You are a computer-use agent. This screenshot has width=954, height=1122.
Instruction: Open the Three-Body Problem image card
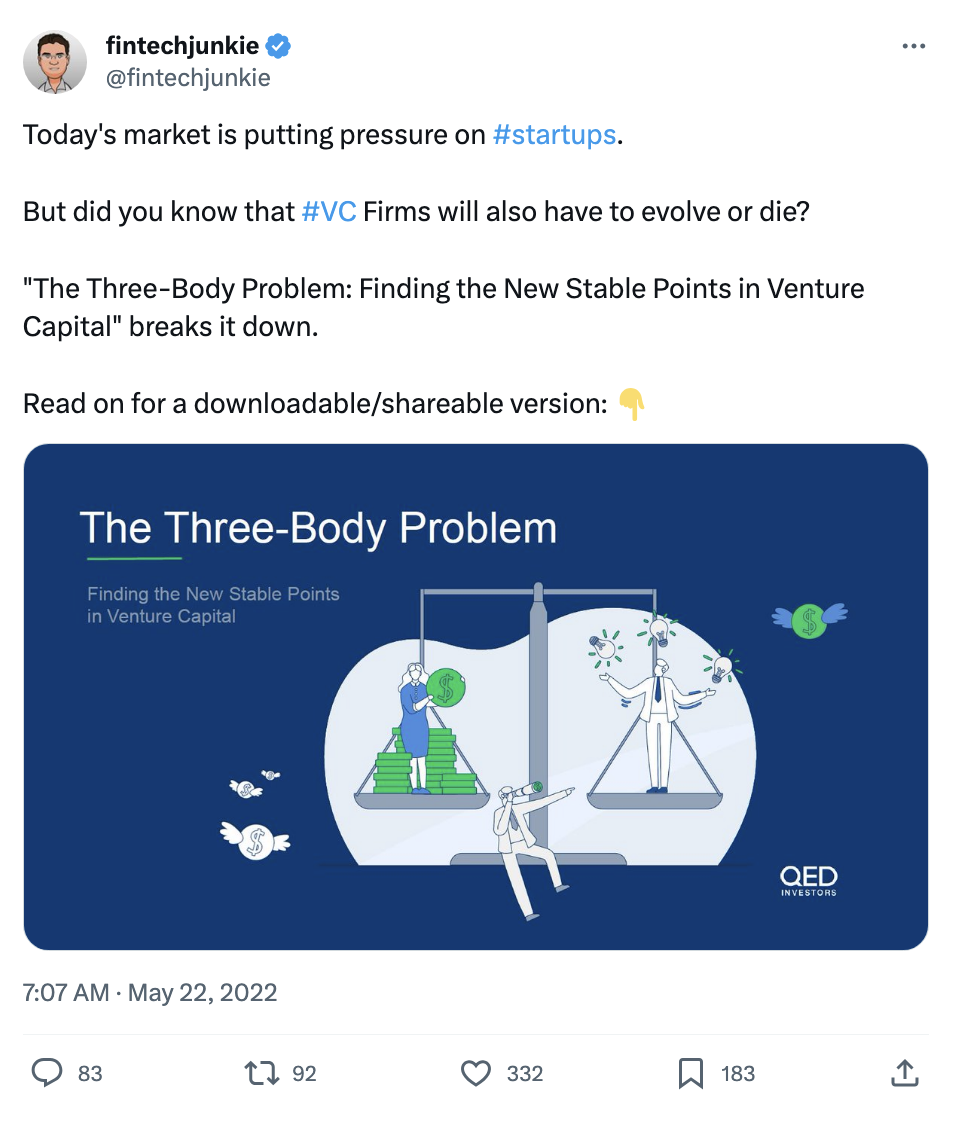[x=476, y=696]
